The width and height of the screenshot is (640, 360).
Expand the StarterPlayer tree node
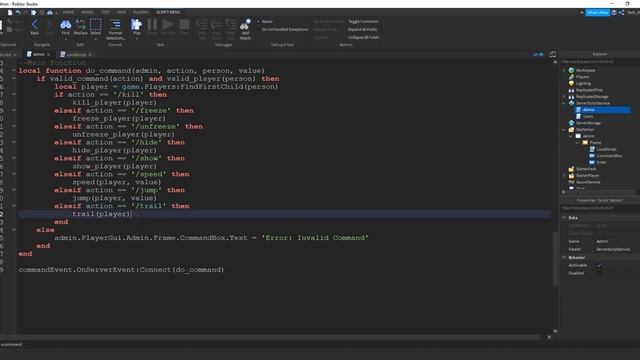coord(564,176)
